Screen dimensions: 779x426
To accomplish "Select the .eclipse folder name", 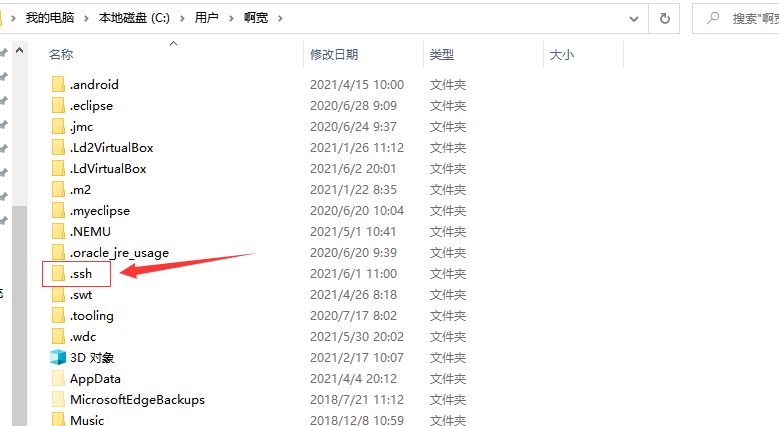I will coord(91,105).
